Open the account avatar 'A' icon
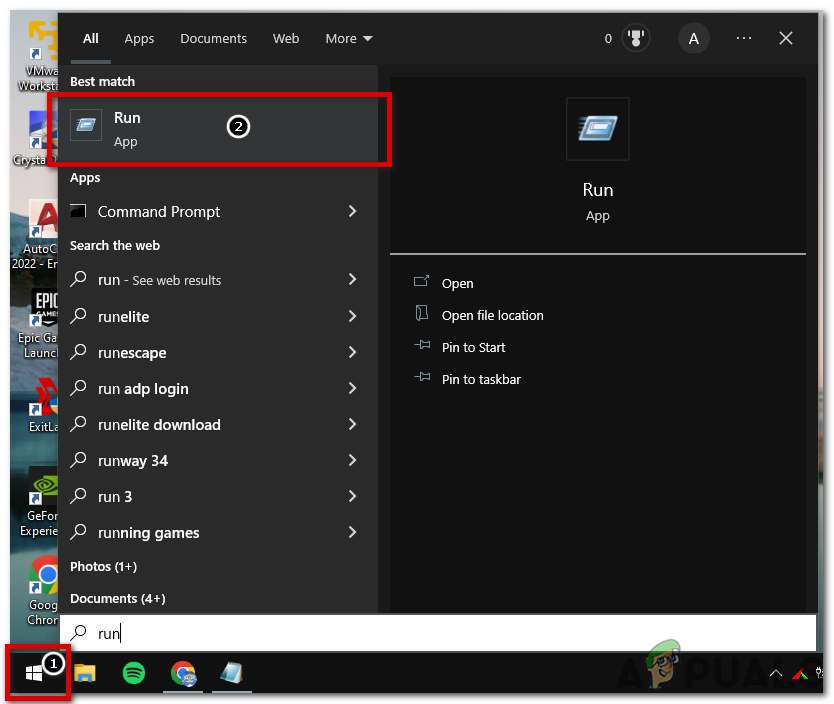834x704 pixels. click(693, 38)
